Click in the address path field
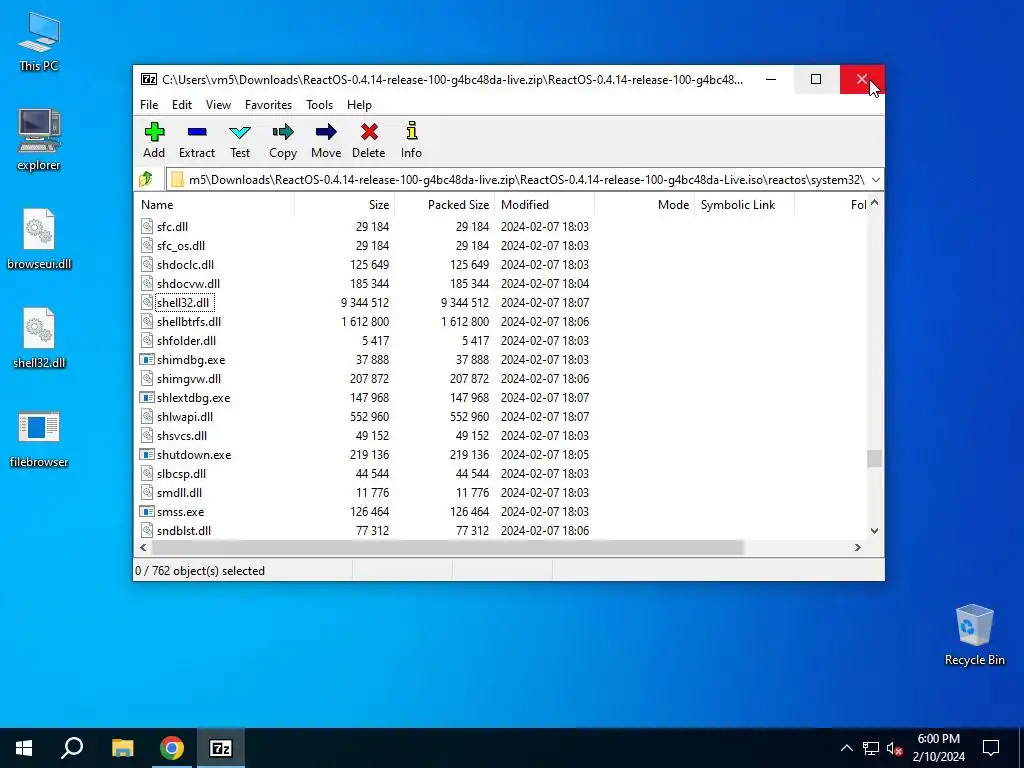Screen dimensions: 1024x768 tap(519, 180)
